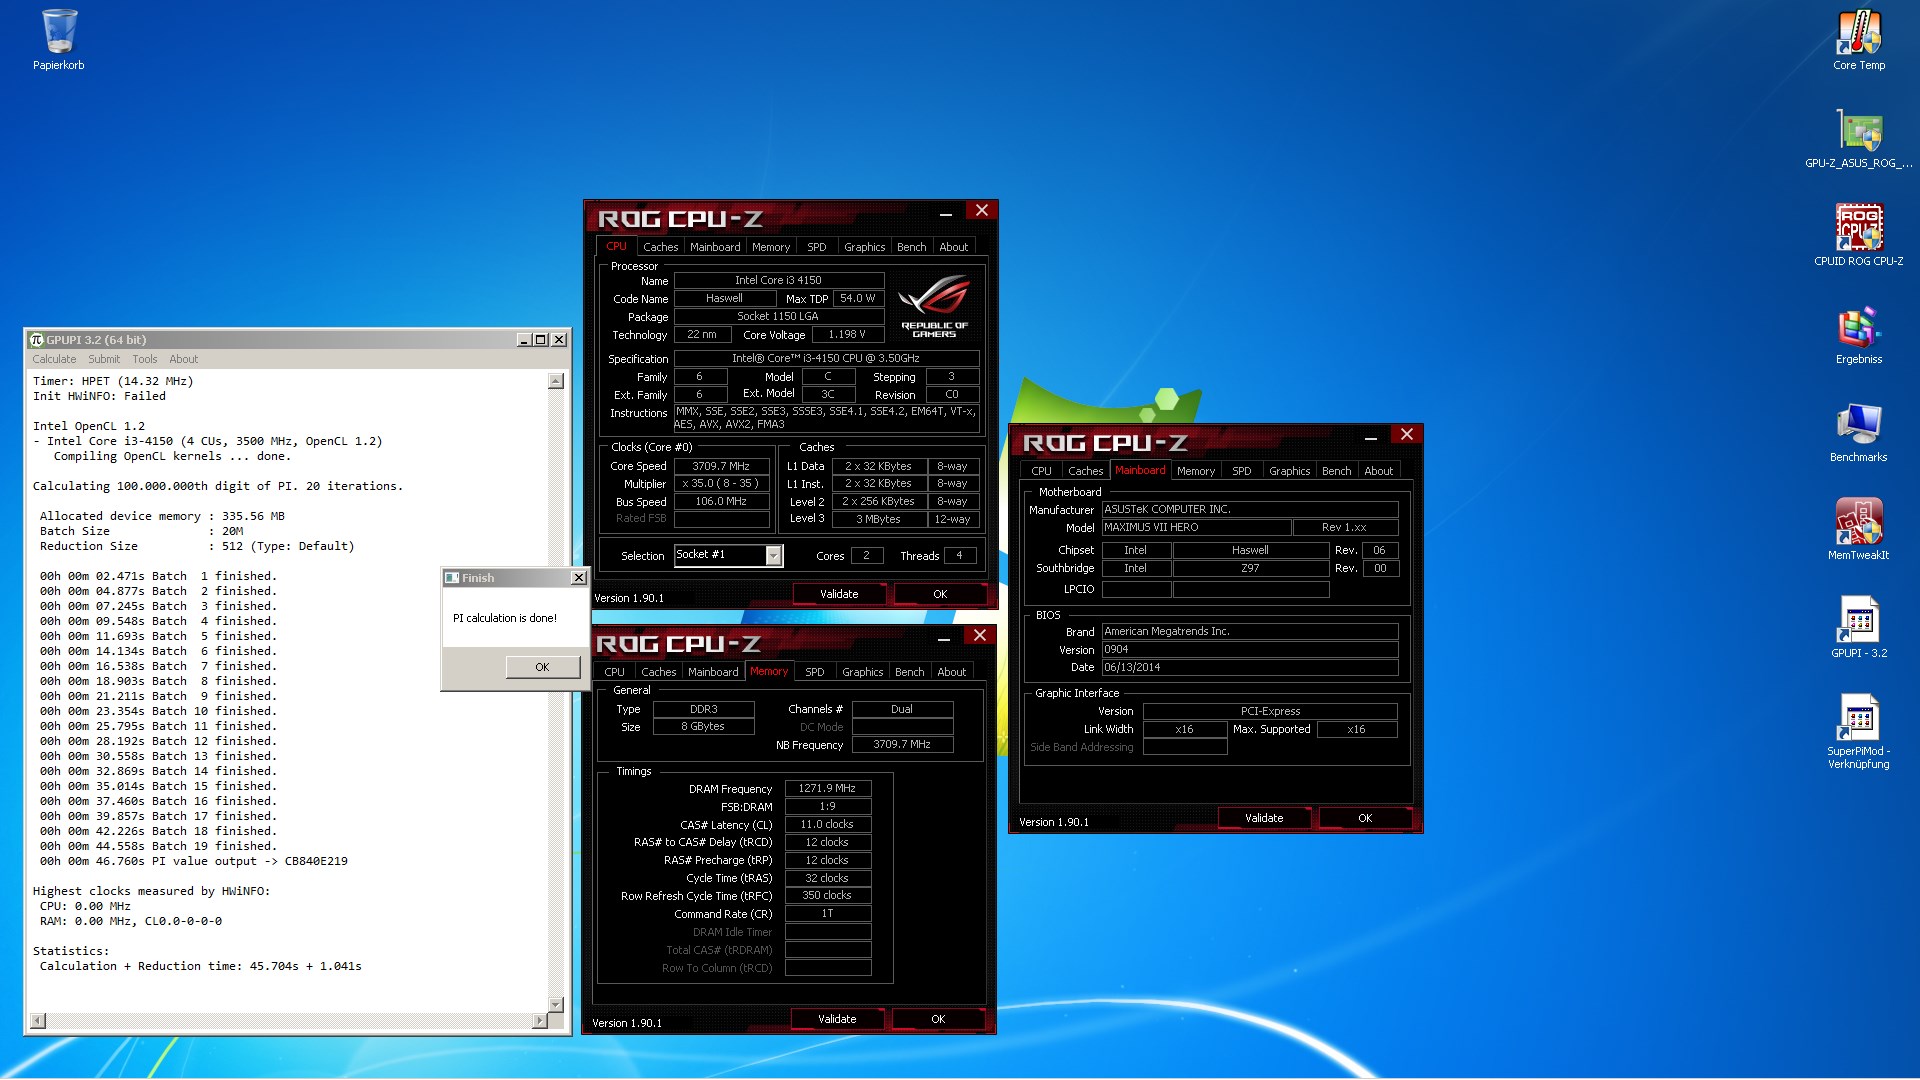The image size is (1920, 1080).
Task: Launch the MemTweakIt desktop icon
Action: [1858, 530]
